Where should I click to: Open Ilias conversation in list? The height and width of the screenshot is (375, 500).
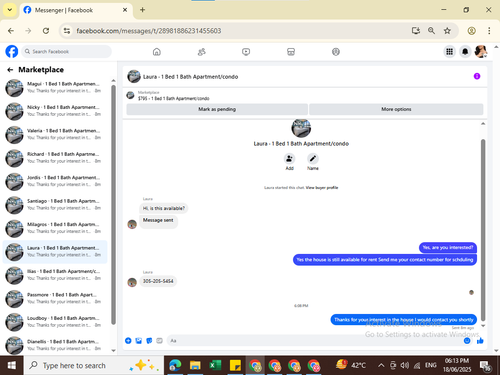click(55, 275)
